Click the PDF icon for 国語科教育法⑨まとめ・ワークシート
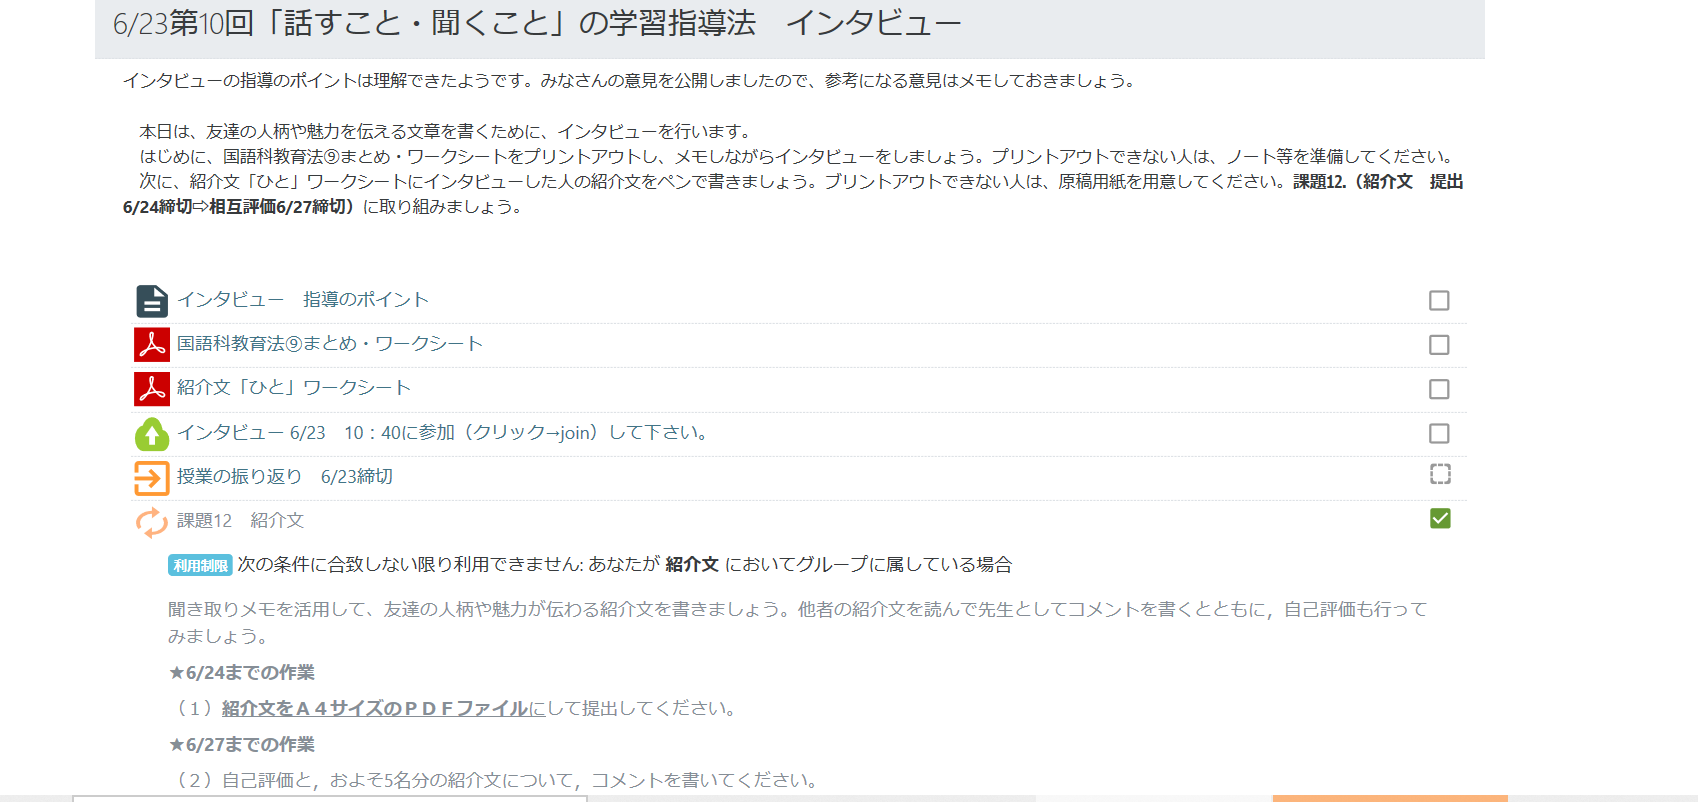Viewport: 1698px width, 802px height. (x=152, y=344)
